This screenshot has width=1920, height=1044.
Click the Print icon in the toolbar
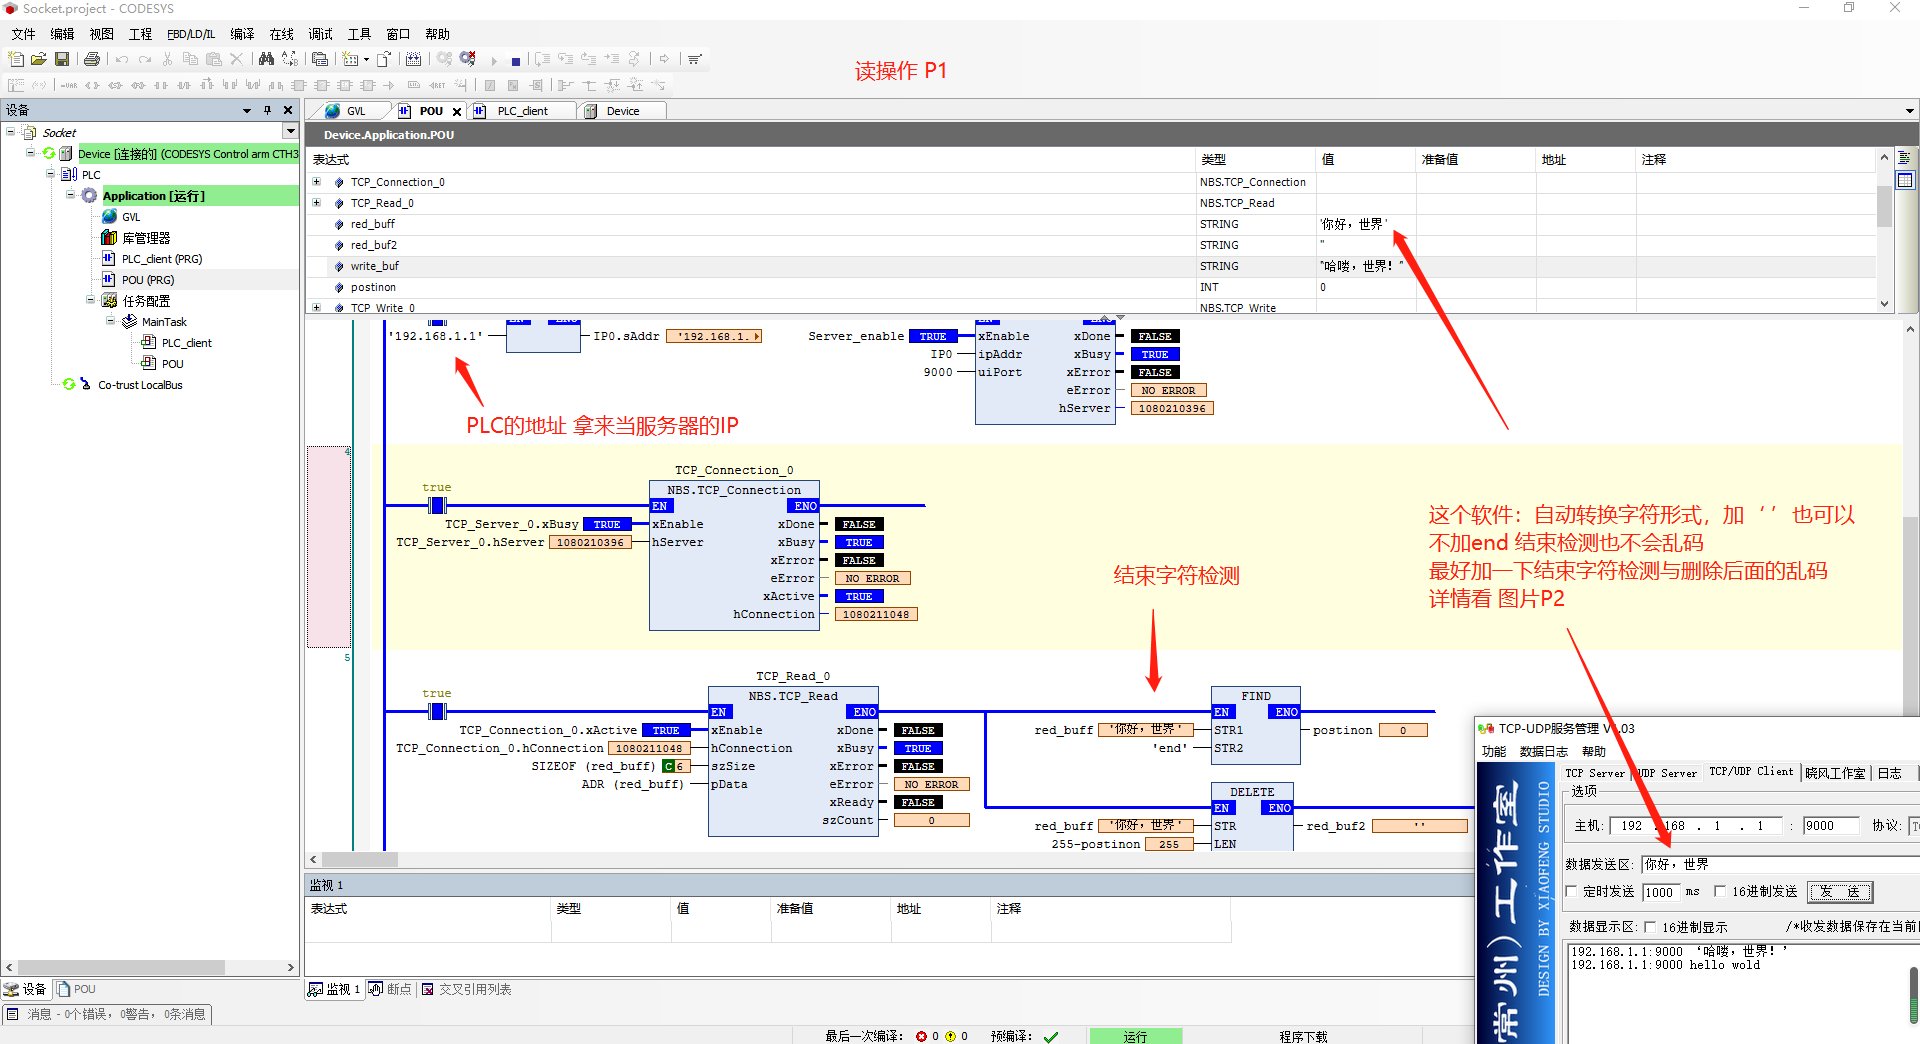pos(92,59)
